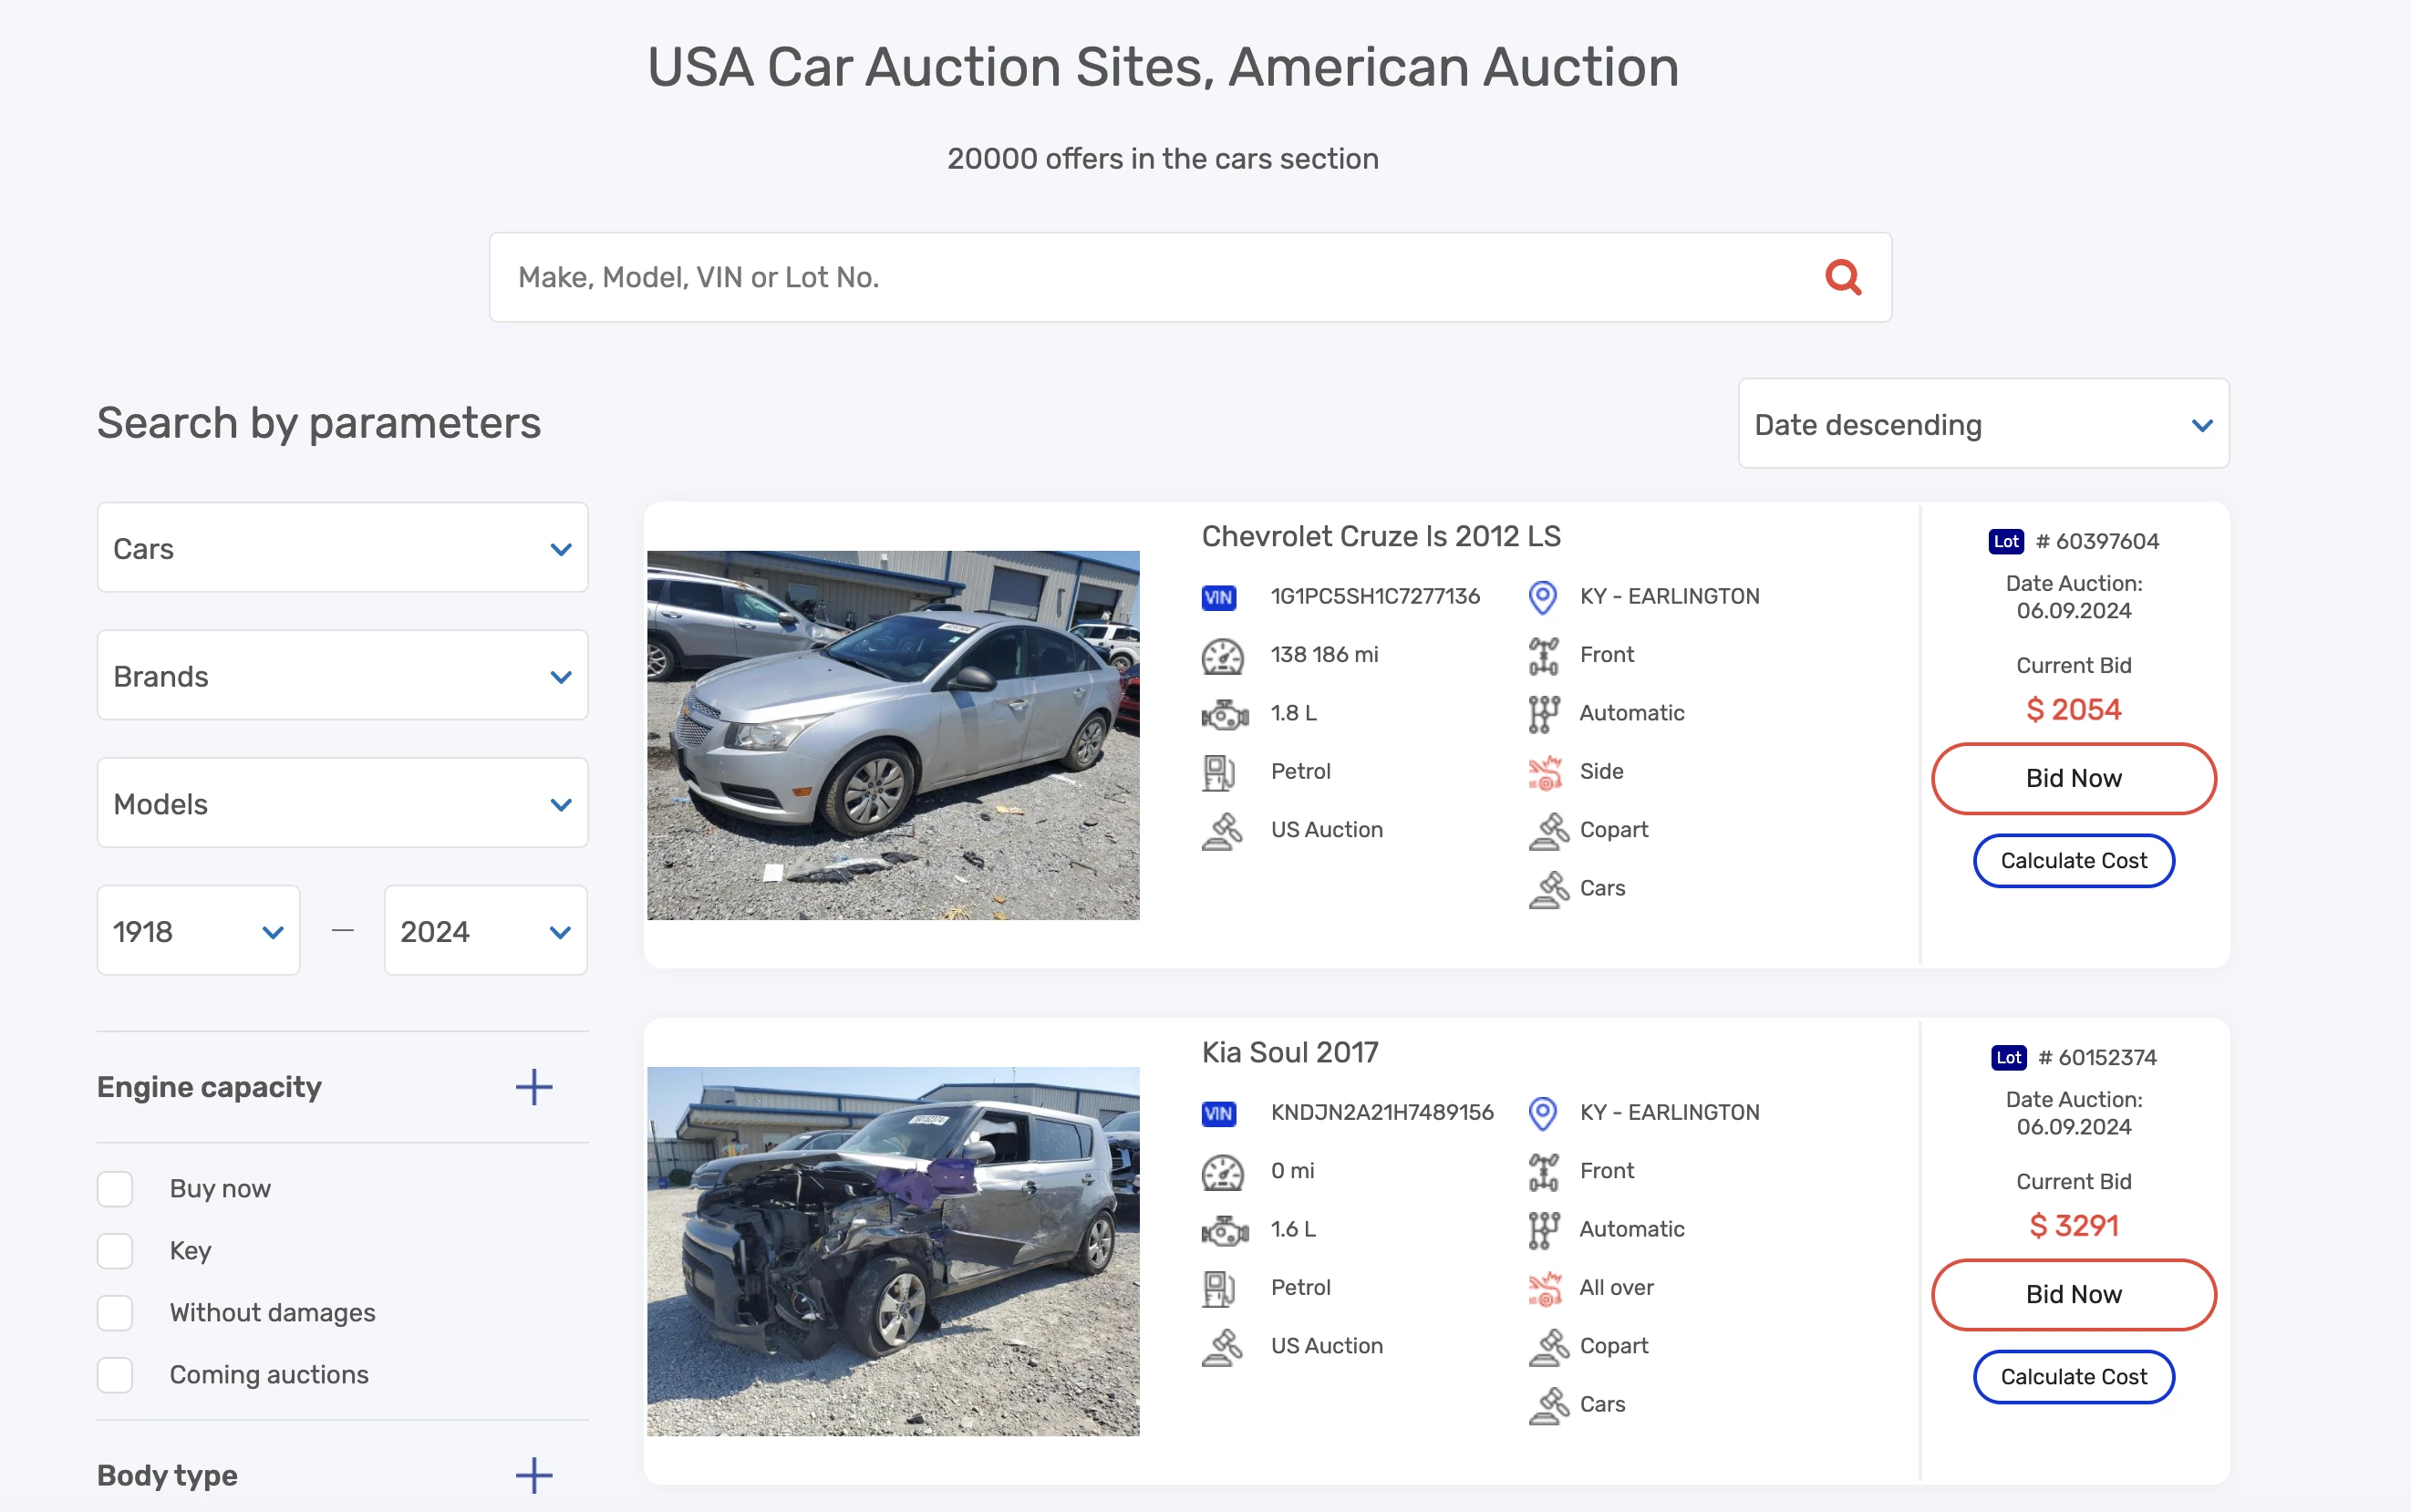Select Cars category from the dropdown
This screenshot has height=1512, width=2411.
pyautogui.click(x=343, y=549)
